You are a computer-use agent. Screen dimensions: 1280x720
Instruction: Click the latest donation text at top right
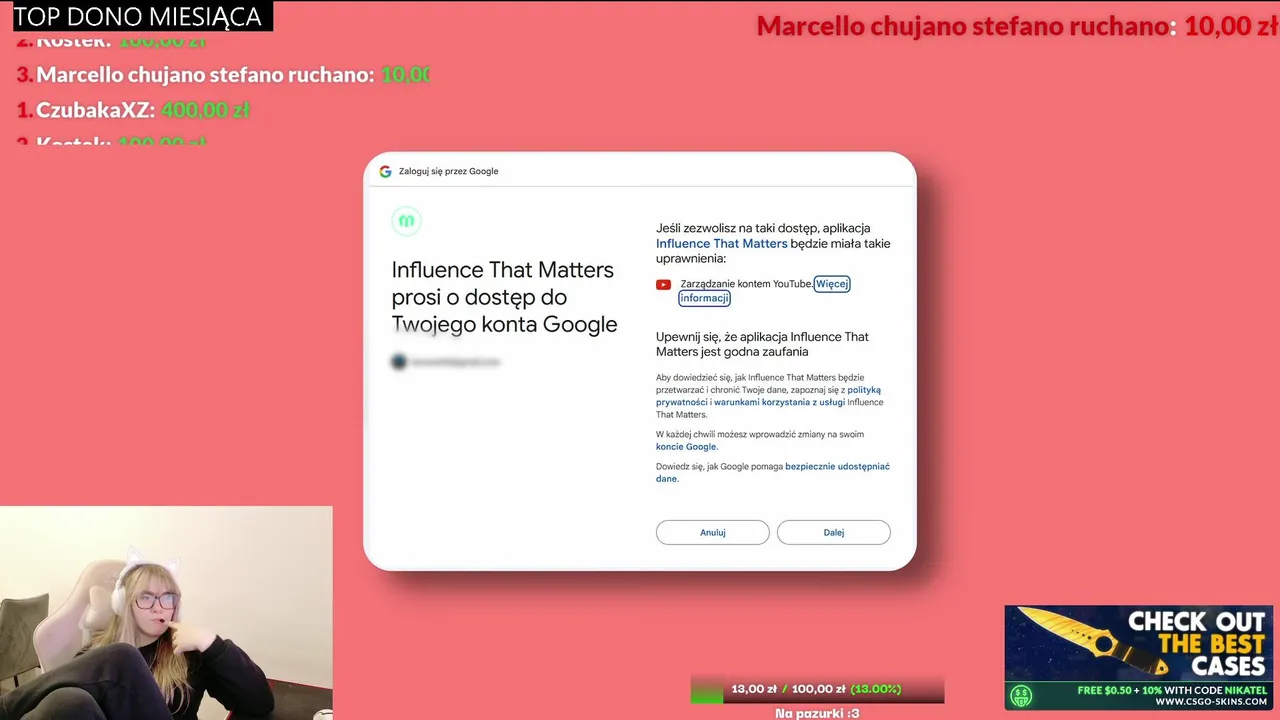(1017, 26)
